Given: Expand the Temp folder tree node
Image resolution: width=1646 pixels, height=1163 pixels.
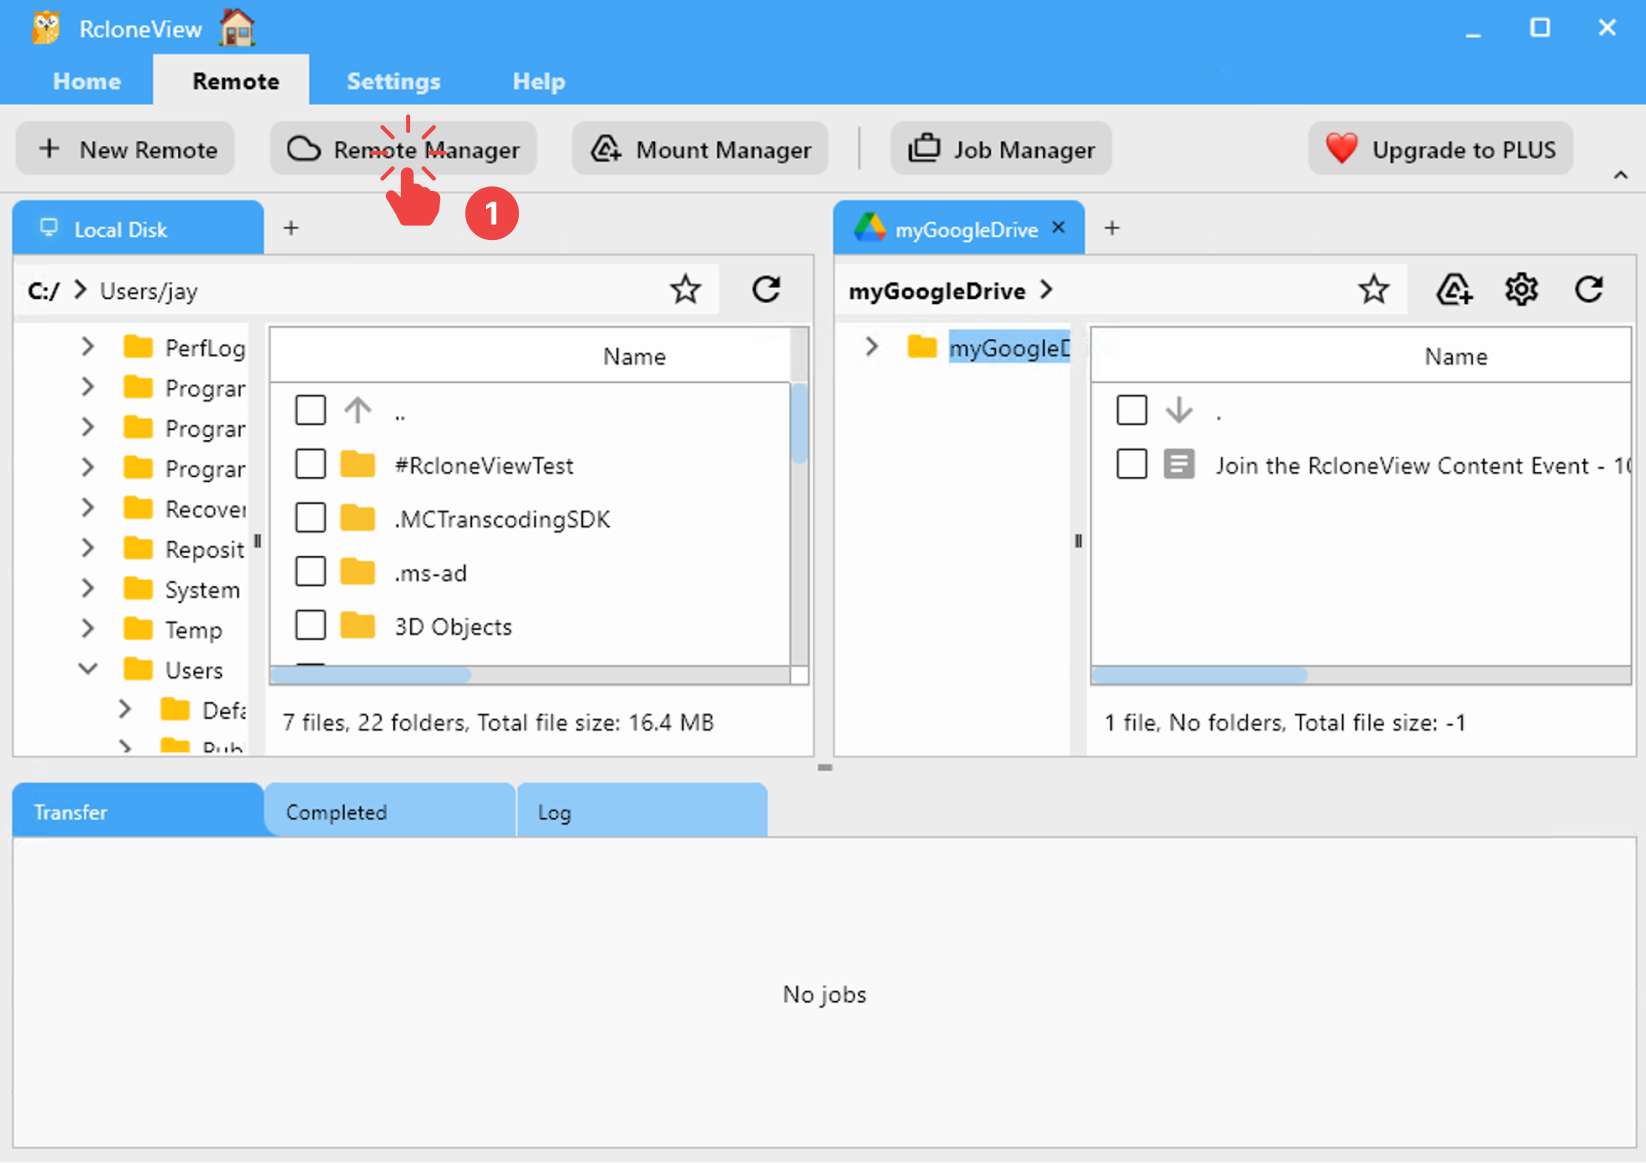Looking at the screenshot, I should coord(88,629).
